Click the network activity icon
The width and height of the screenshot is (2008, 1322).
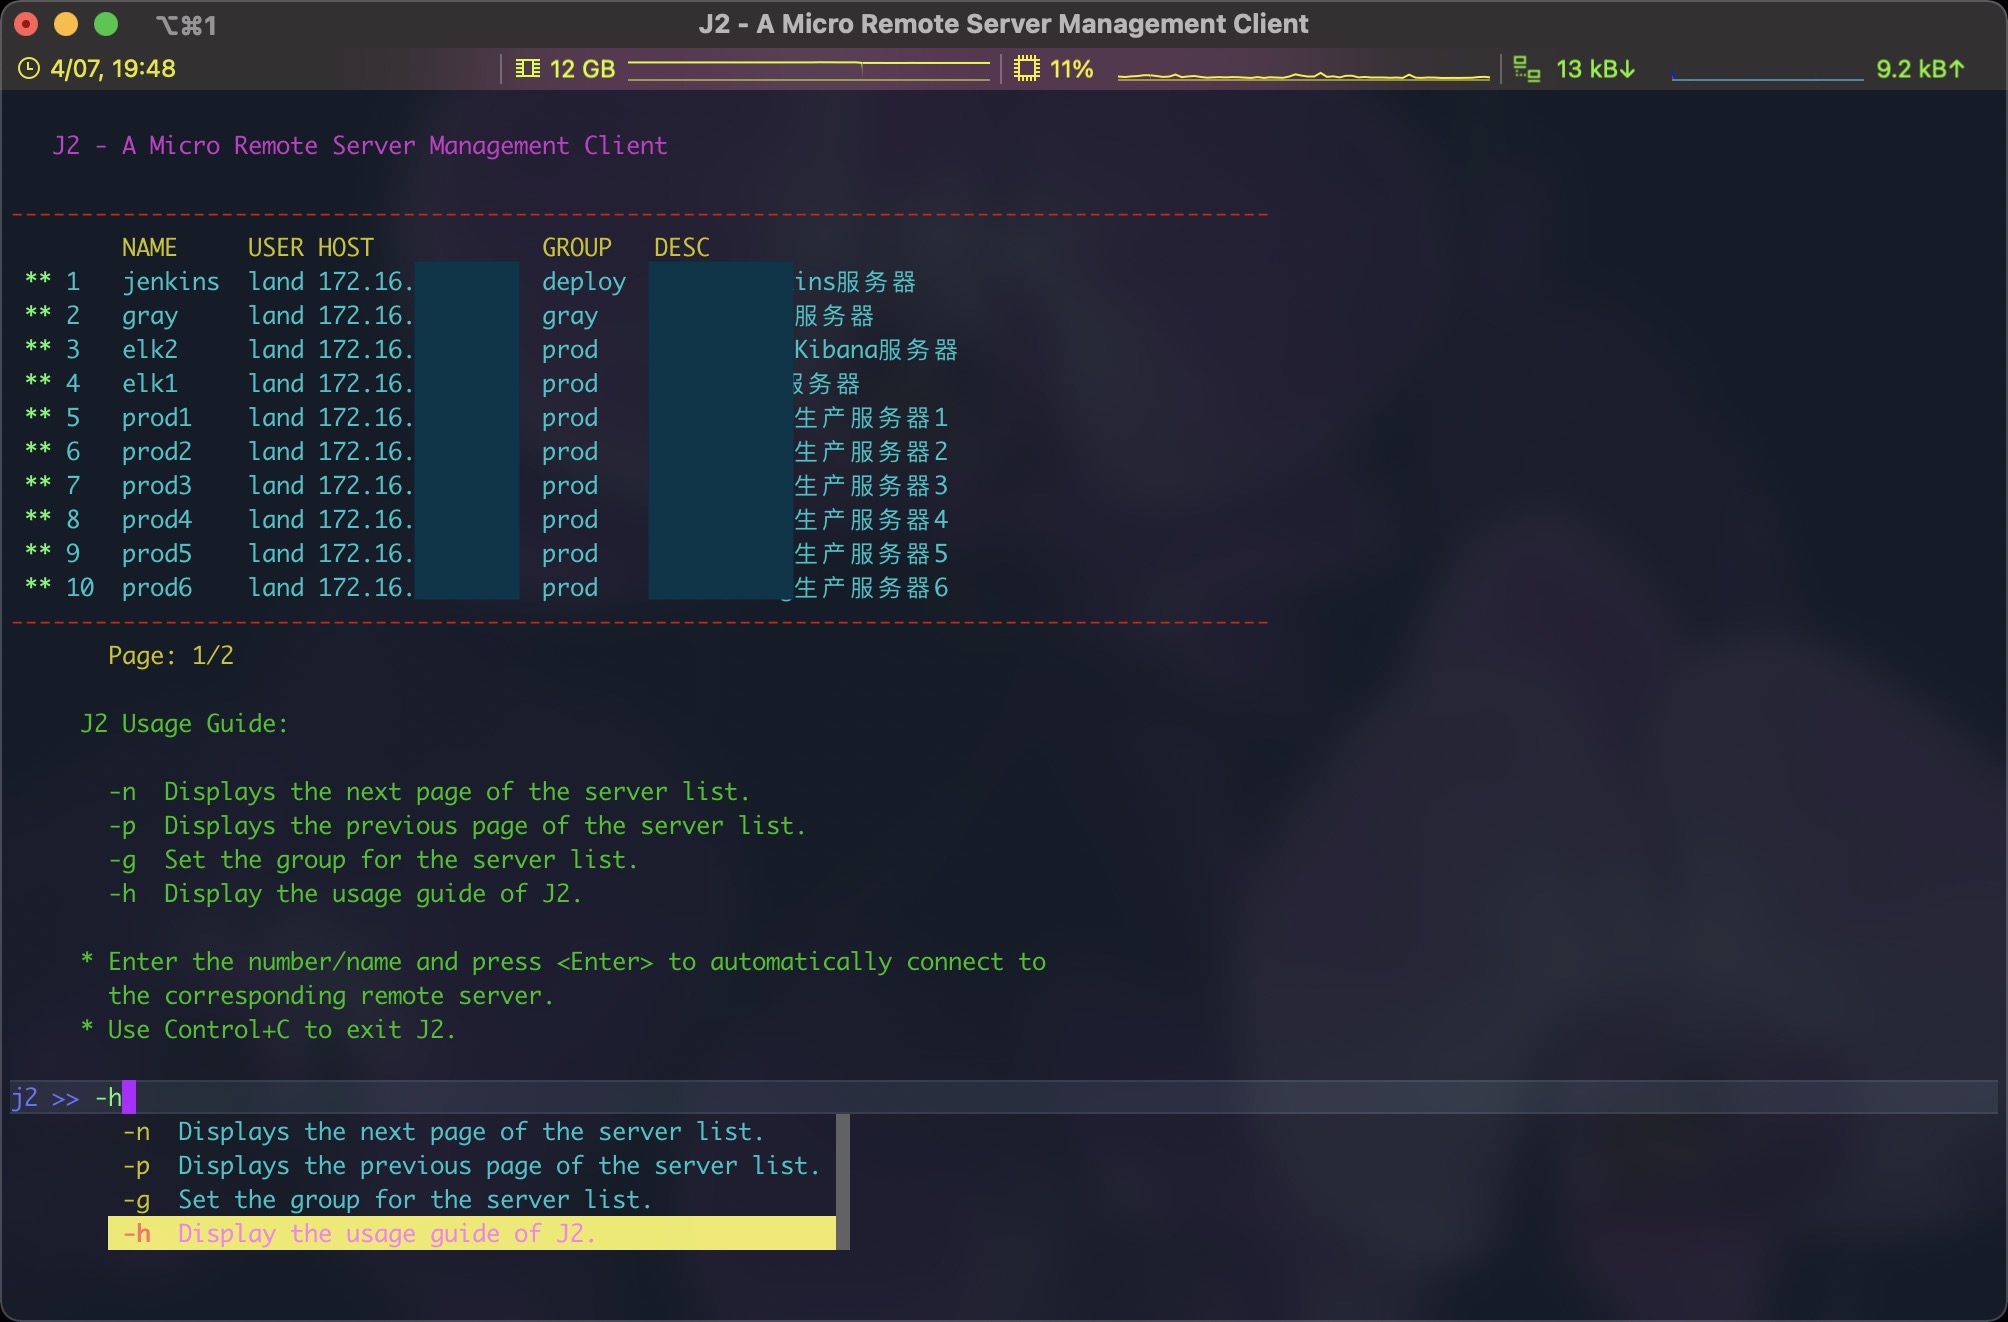[x=1526, y=69]
